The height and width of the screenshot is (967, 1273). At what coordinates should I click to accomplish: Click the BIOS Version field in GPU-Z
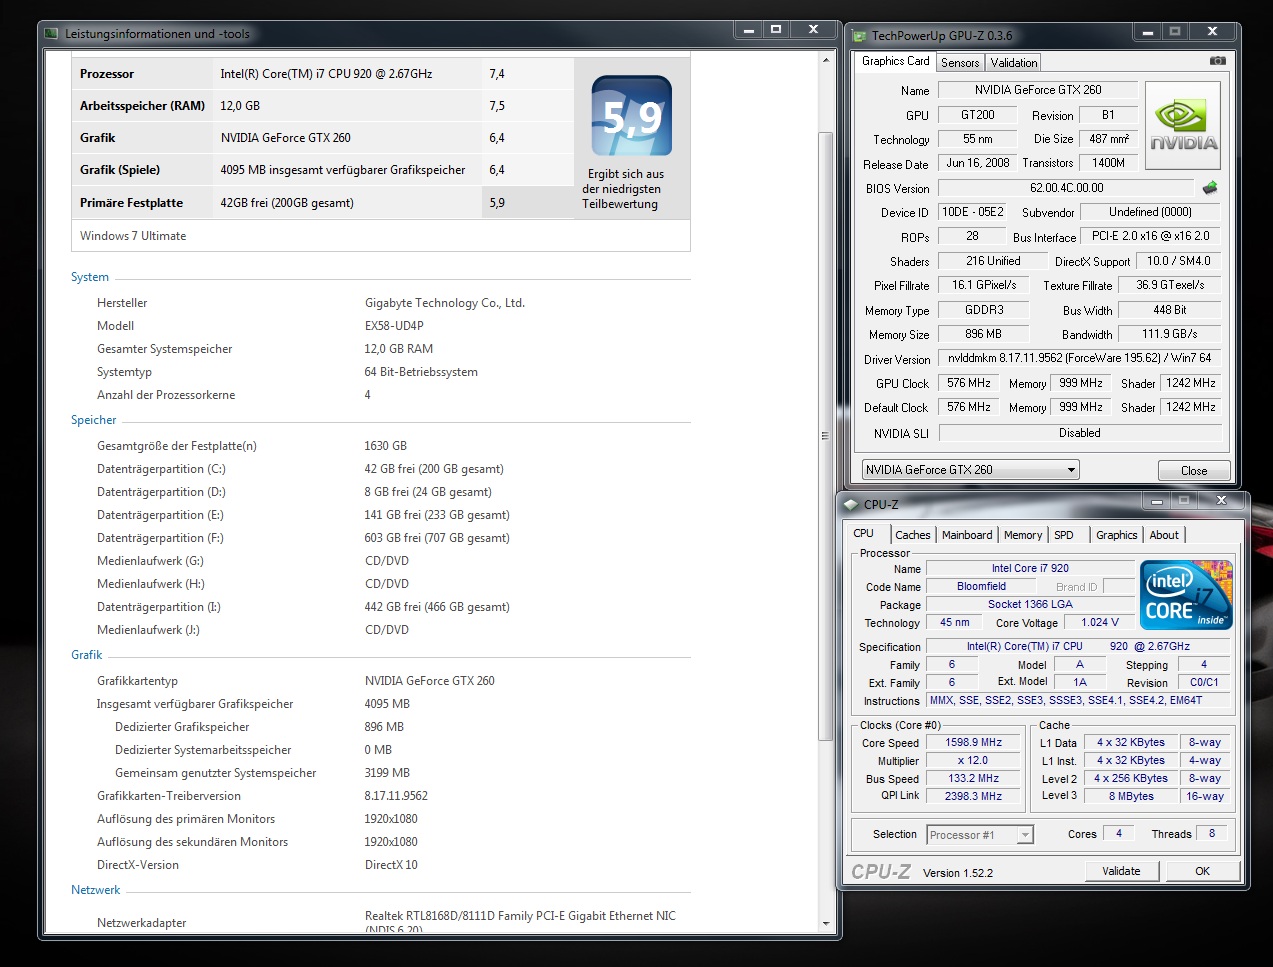(x=1066, y=188)
